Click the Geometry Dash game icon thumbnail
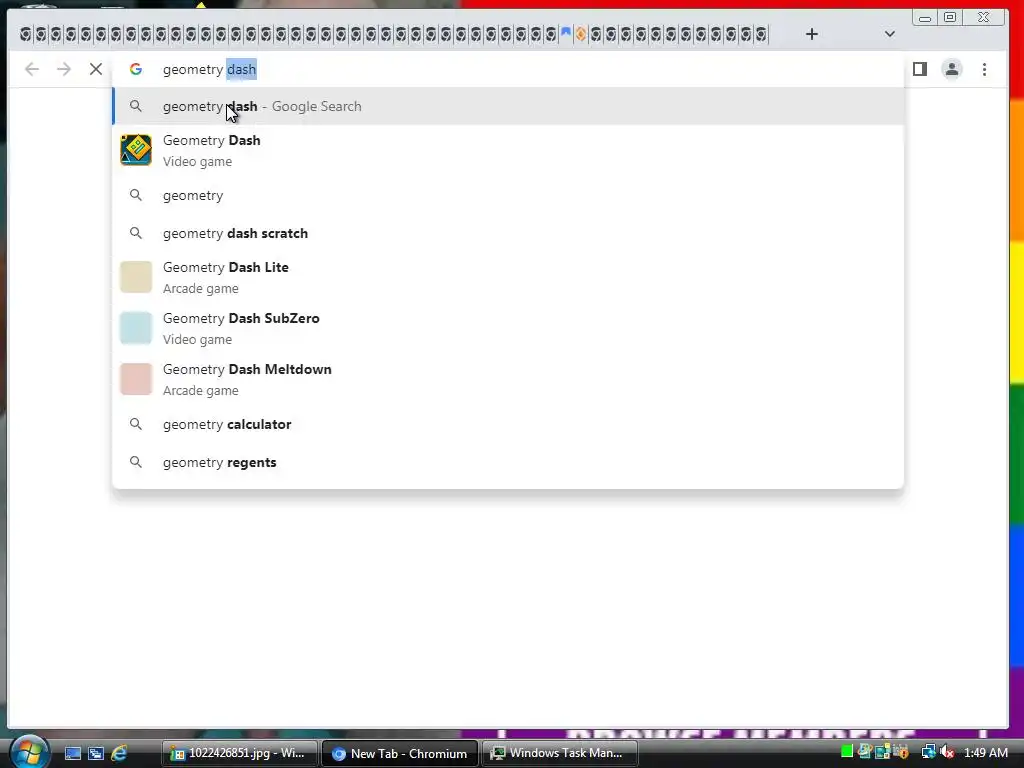 [136, 150]
